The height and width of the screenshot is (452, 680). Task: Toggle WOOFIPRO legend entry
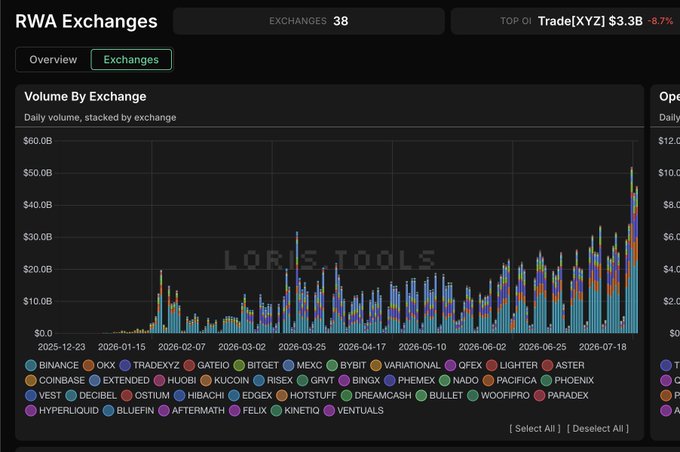click(x=499, y=396)
